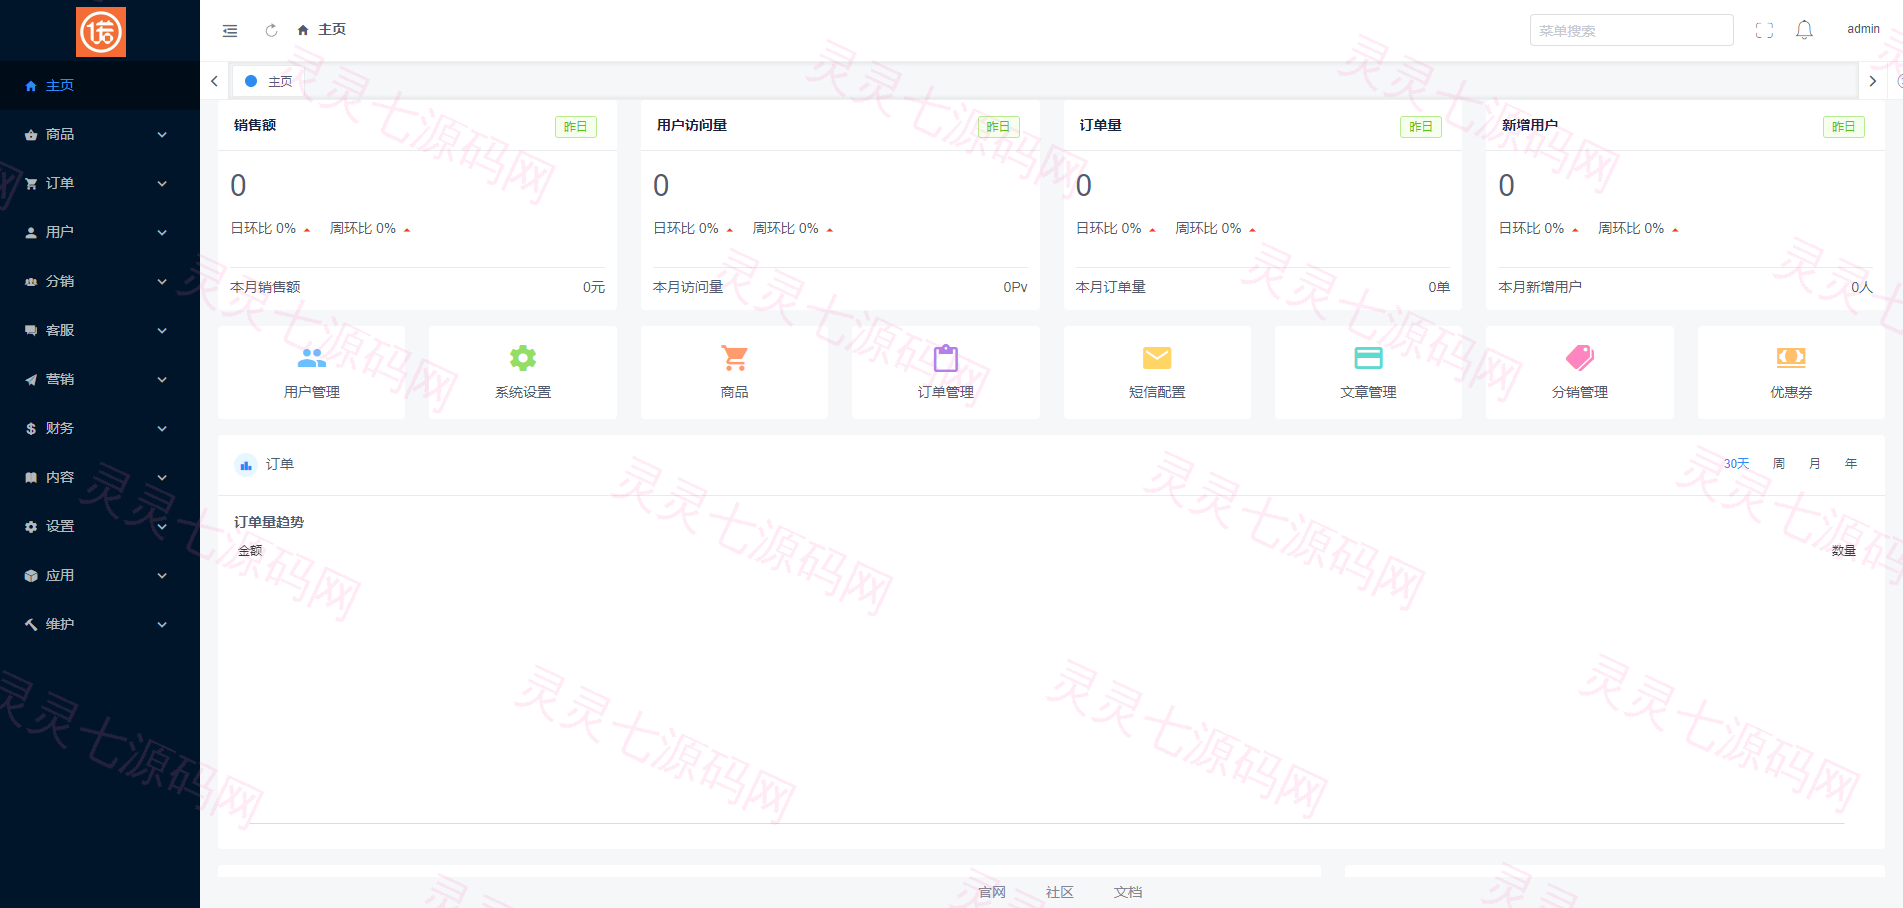Click the 昨日 tag on 销售额 card

[576, 127]
